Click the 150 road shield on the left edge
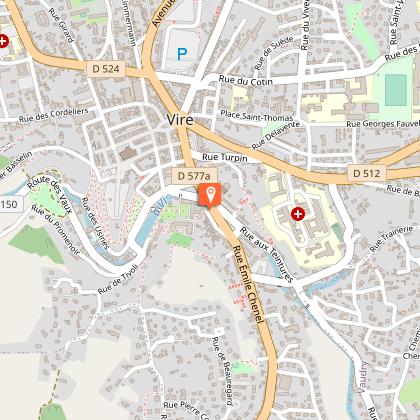The image size is (420, 420). 11,204
